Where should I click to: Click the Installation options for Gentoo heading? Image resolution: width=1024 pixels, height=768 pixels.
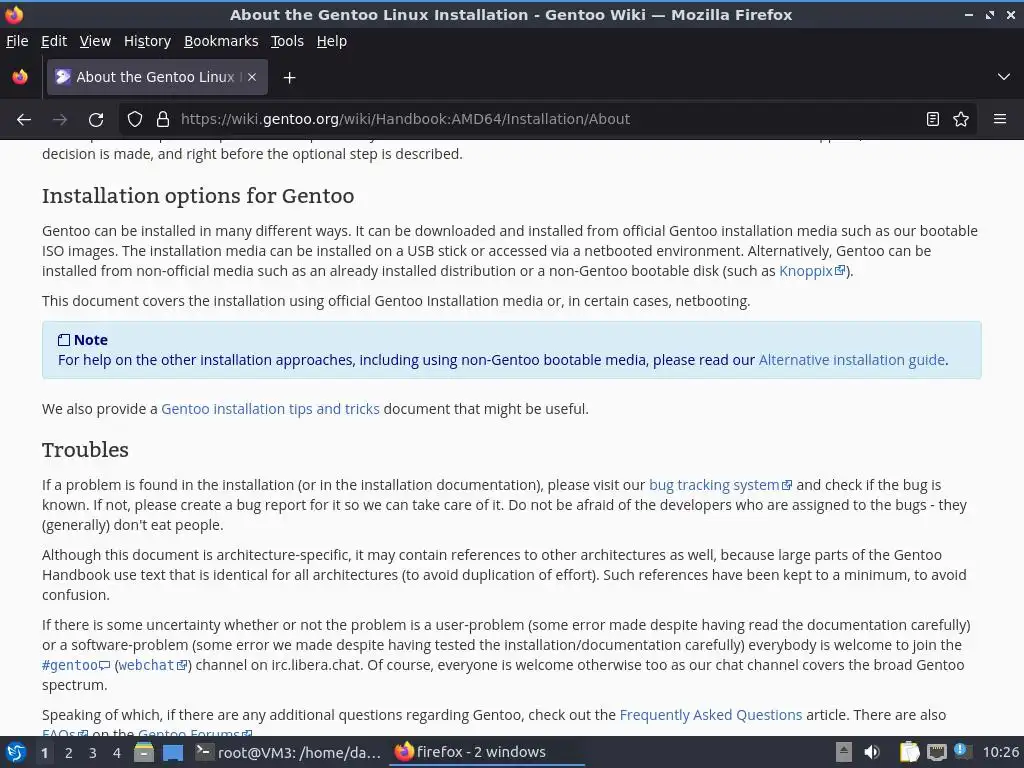click(x=198, y=196)
